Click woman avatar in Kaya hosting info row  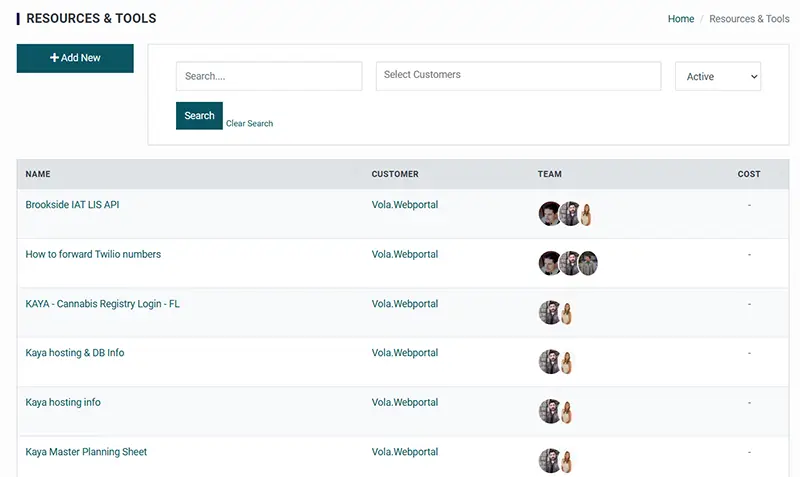(x=566, y=413)
